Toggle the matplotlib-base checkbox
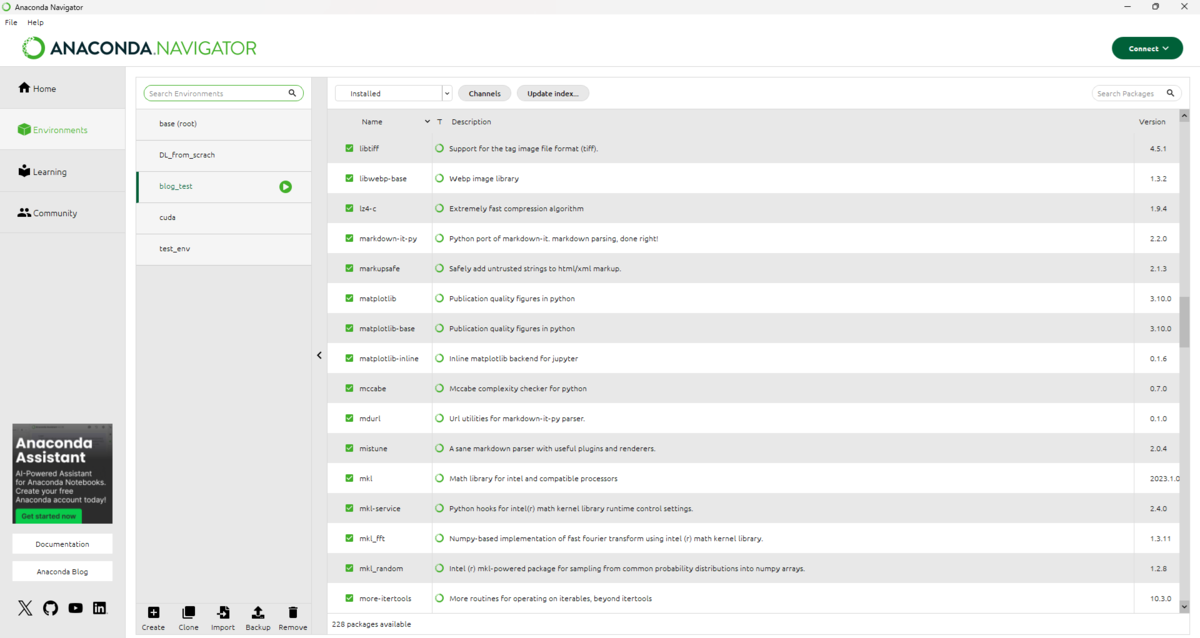The image size is (1200, 638). point(349,328)
